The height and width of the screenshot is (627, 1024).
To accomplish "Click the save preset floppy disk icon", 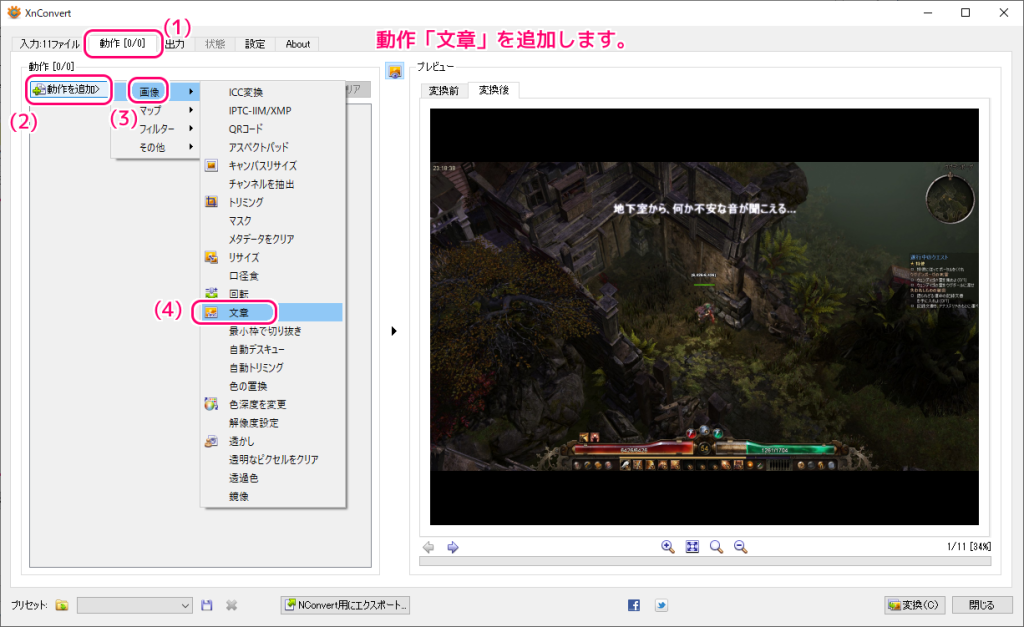I will pyautogui.click(x=207, y=605).
